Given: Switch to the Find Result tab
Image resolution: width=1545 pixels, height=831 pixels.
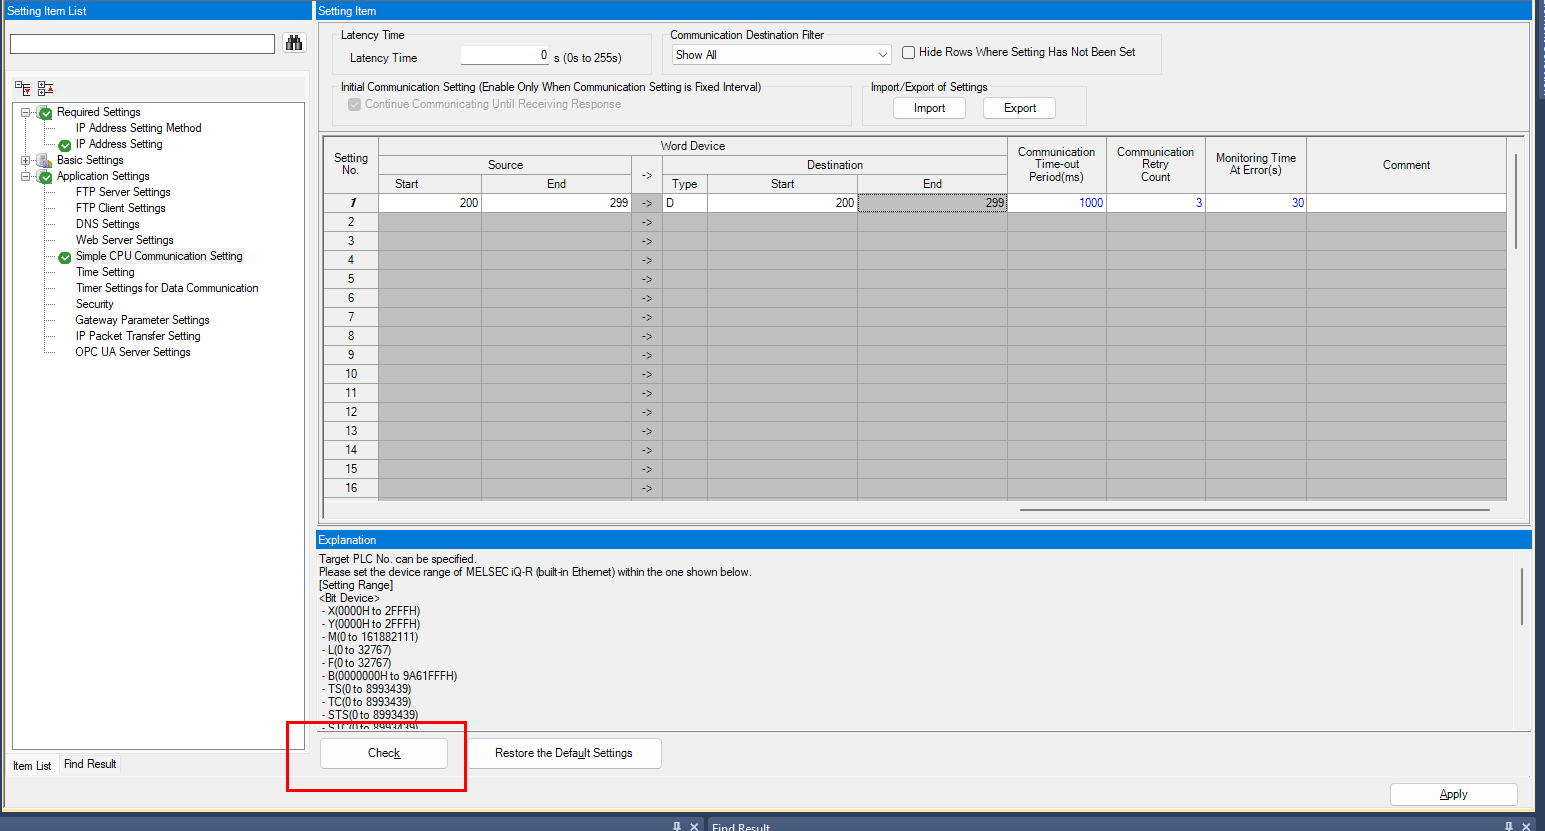Looking at the screenshot, I should 90,764.
